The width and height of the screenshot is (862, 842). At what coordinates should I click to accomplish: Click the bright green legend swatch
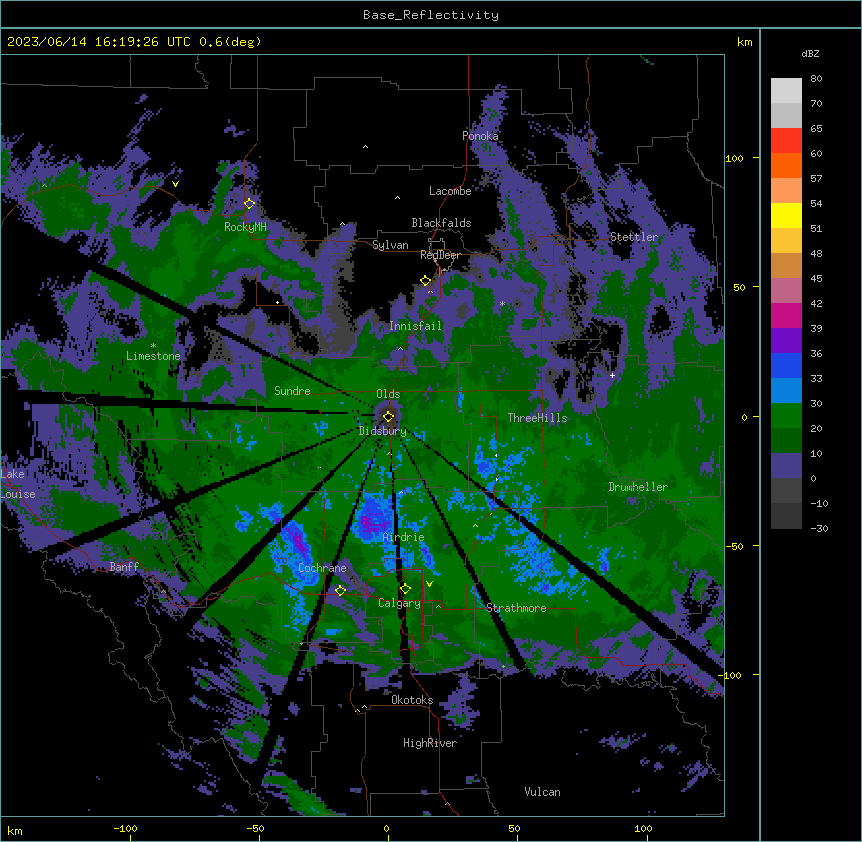pyautogui.click(x=786, y=416)
